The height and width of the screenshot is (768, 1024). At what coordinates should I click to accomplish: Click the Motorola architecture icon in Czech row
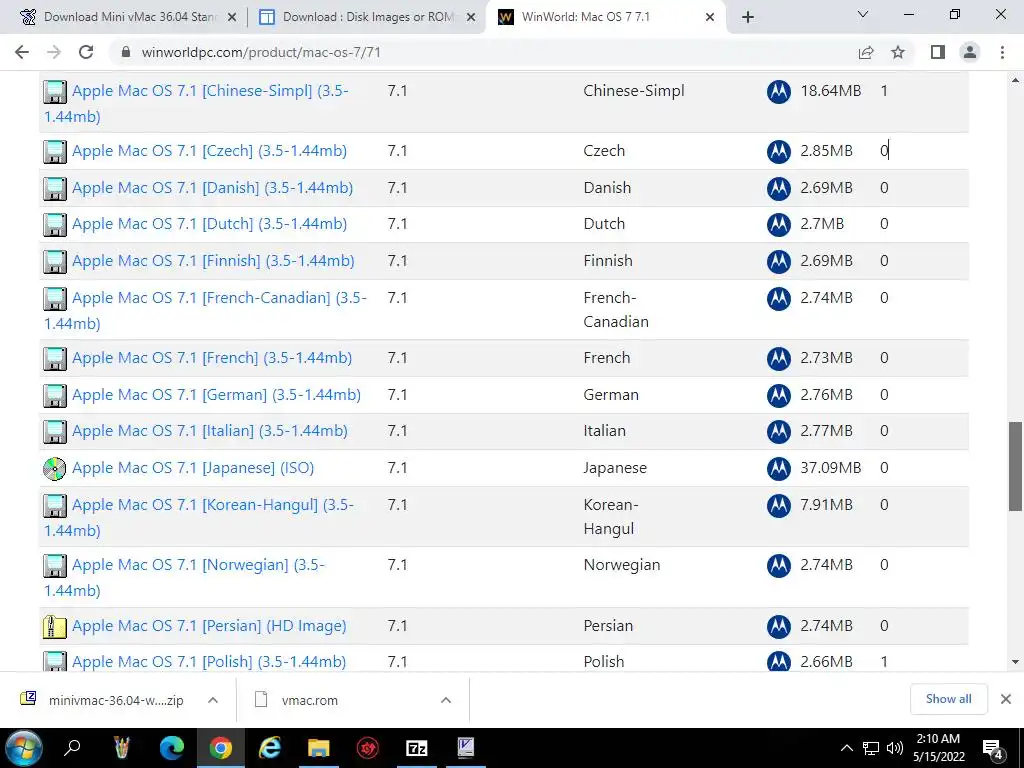pos(778,152)
